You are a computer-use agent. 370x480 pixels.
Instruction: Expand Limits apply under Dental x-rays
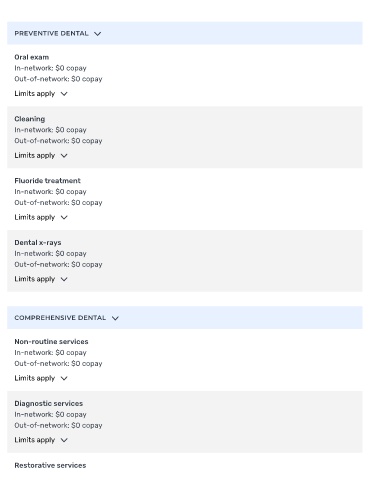coord(41,279)
